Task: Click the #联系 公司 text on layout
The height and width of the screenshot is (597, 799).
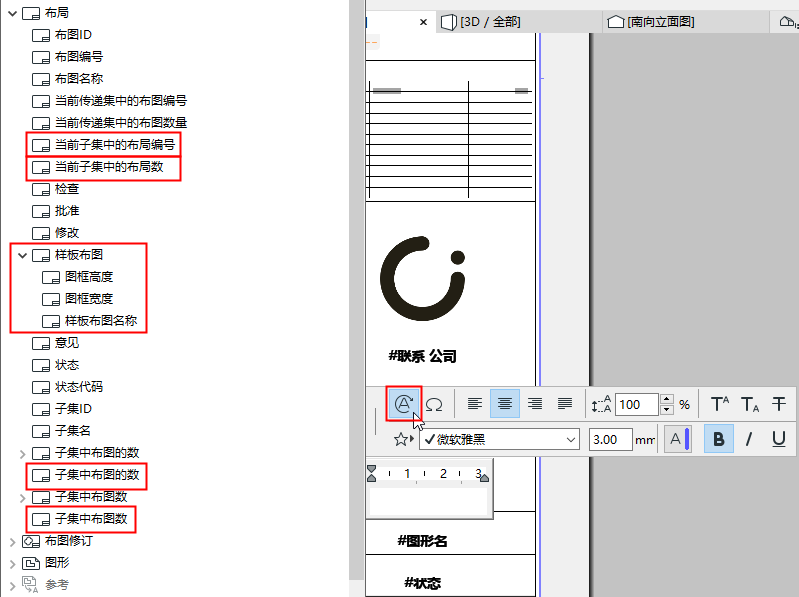Action: coord(422,356)
